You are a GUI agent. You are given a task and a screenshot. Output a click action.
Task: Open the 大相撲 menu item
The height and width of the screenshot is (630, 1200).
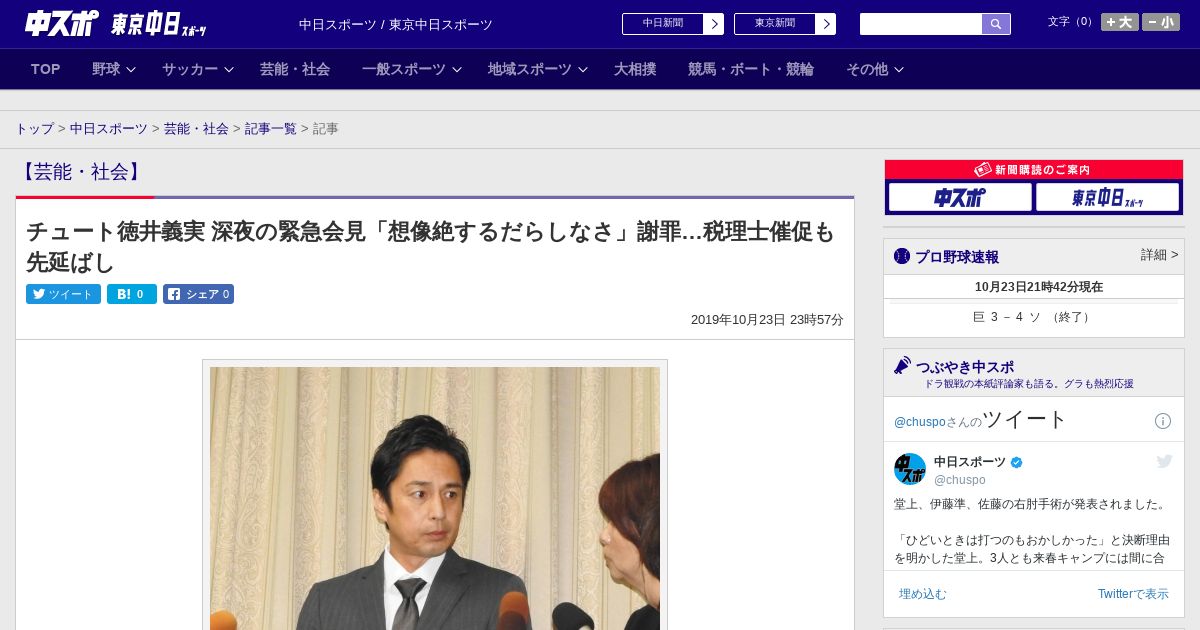tap(635, 69)
